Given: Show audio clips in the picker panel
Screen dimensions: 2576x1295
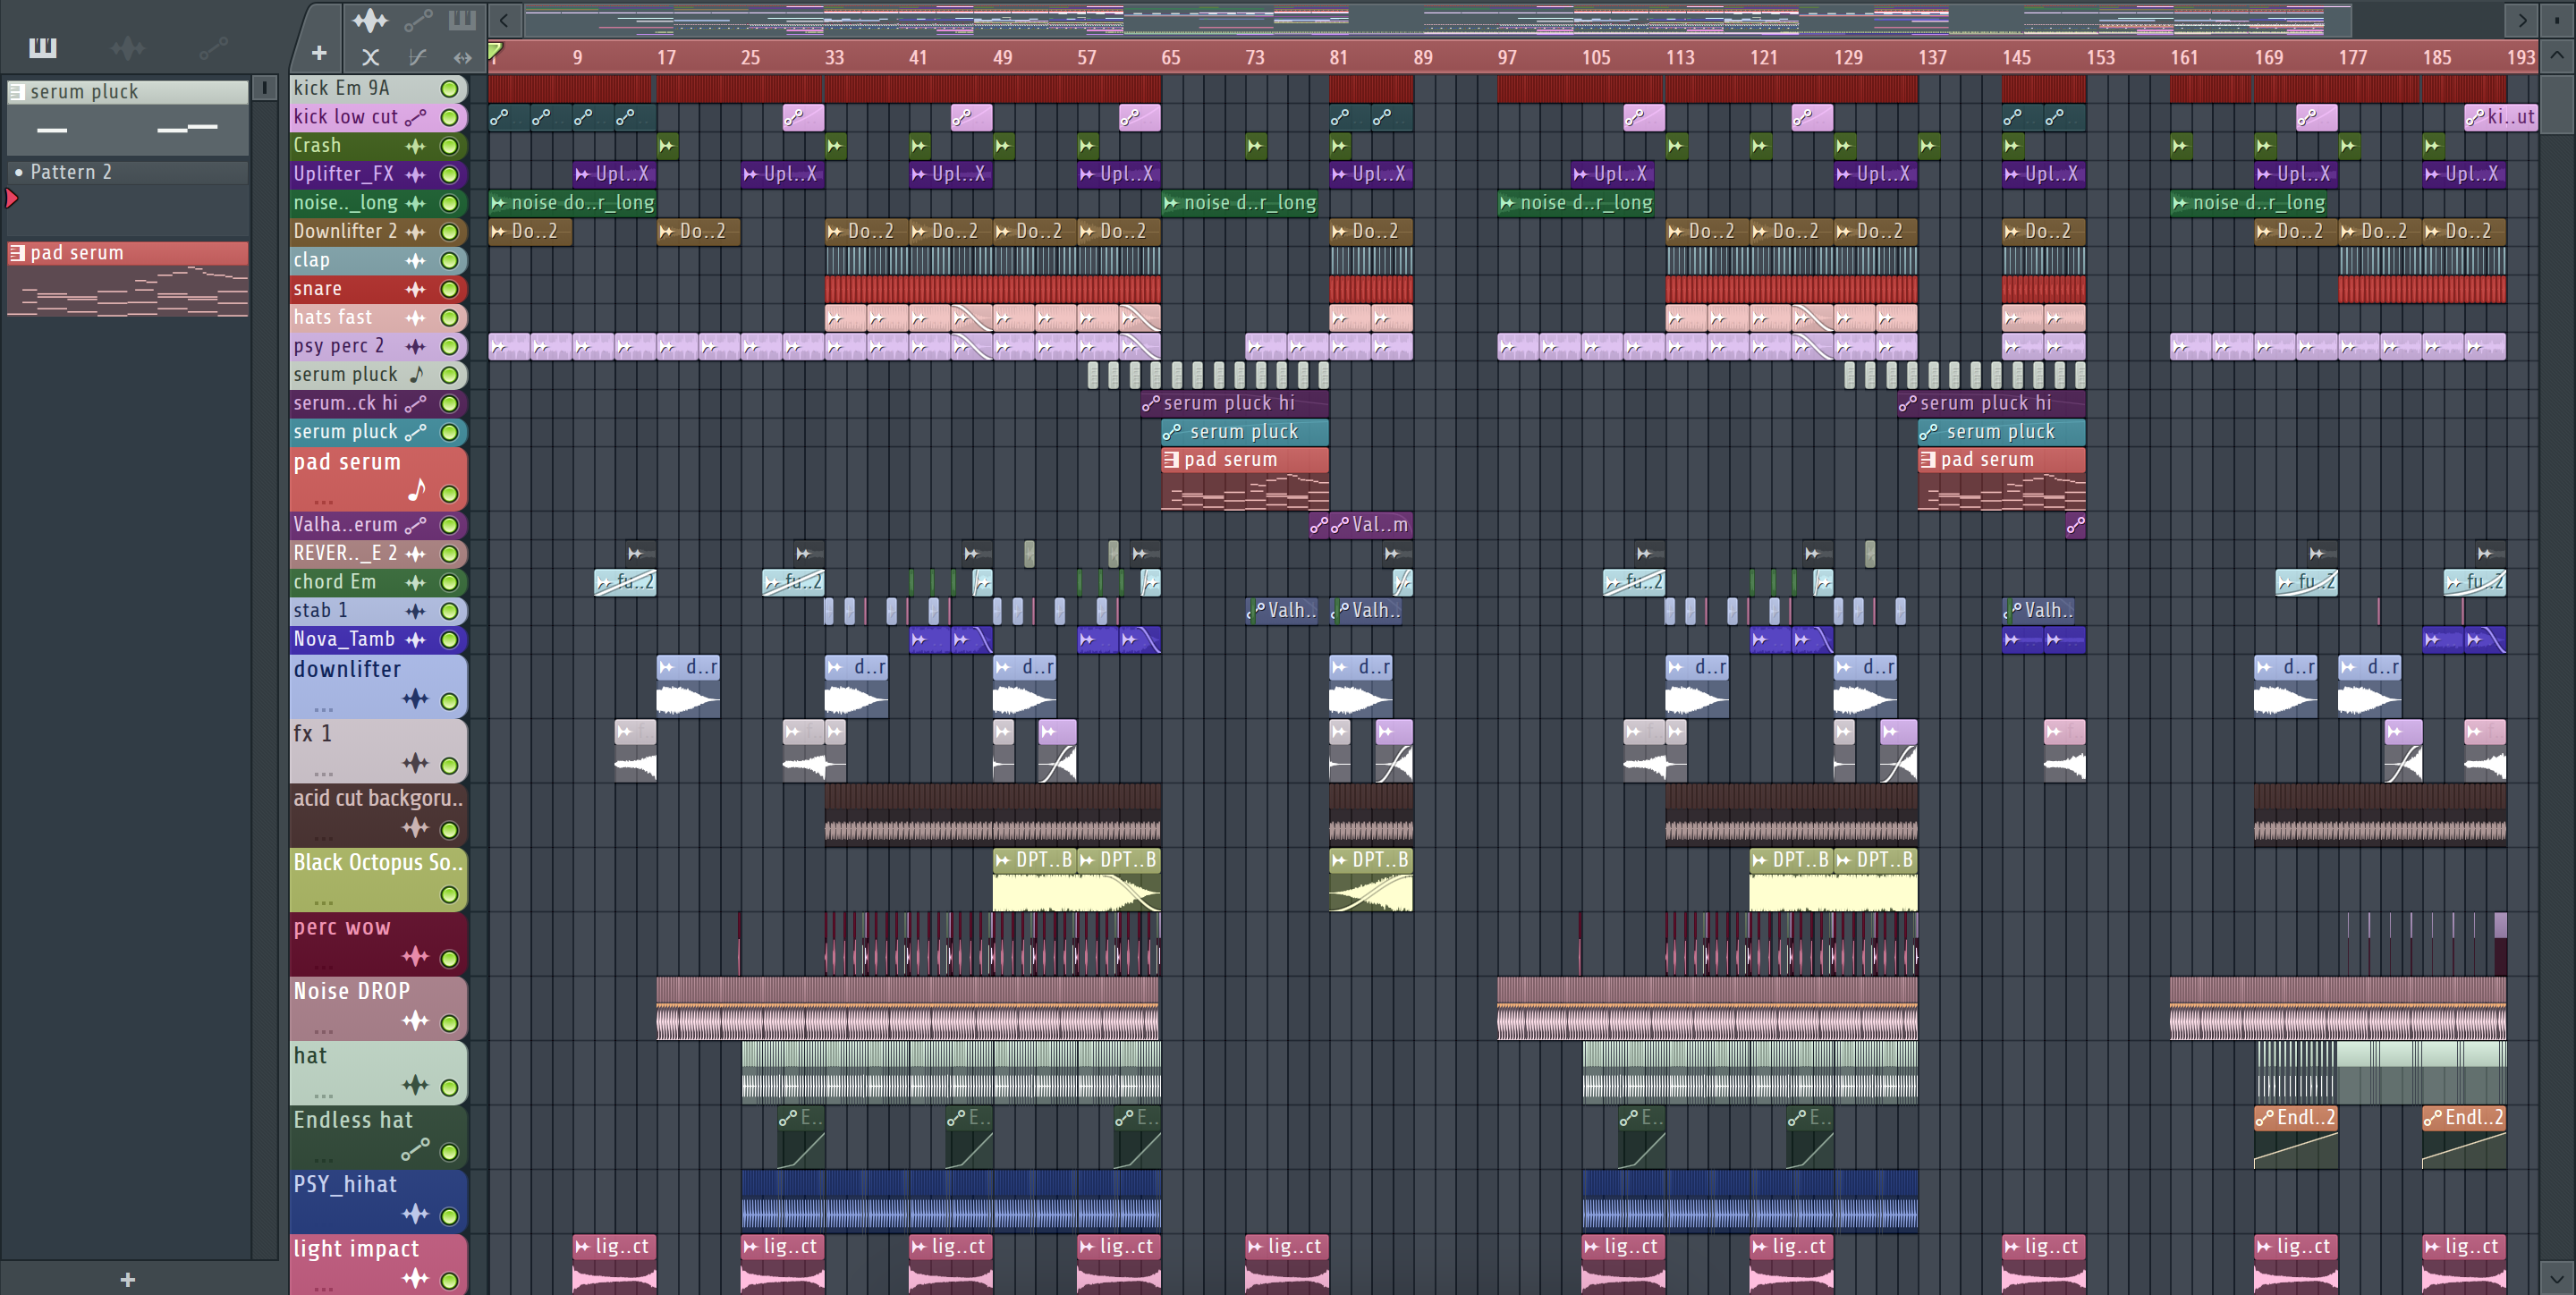Looking at the screenshot, I should point(128,47).
